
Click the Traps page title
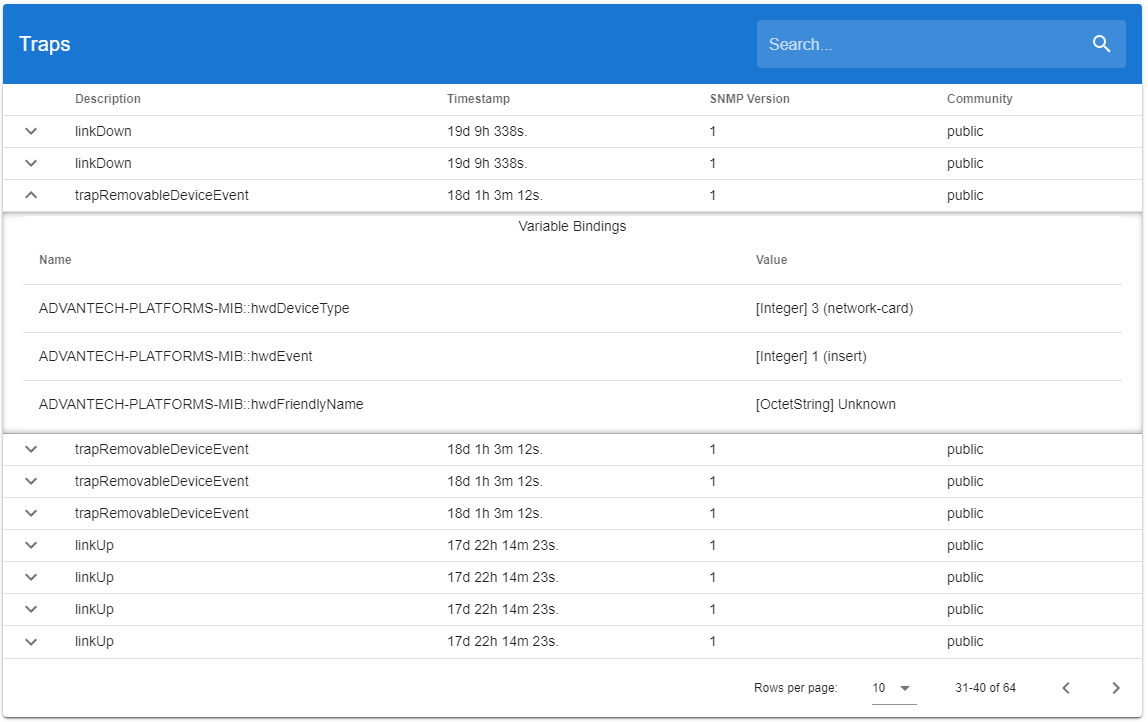click(45, 44)
